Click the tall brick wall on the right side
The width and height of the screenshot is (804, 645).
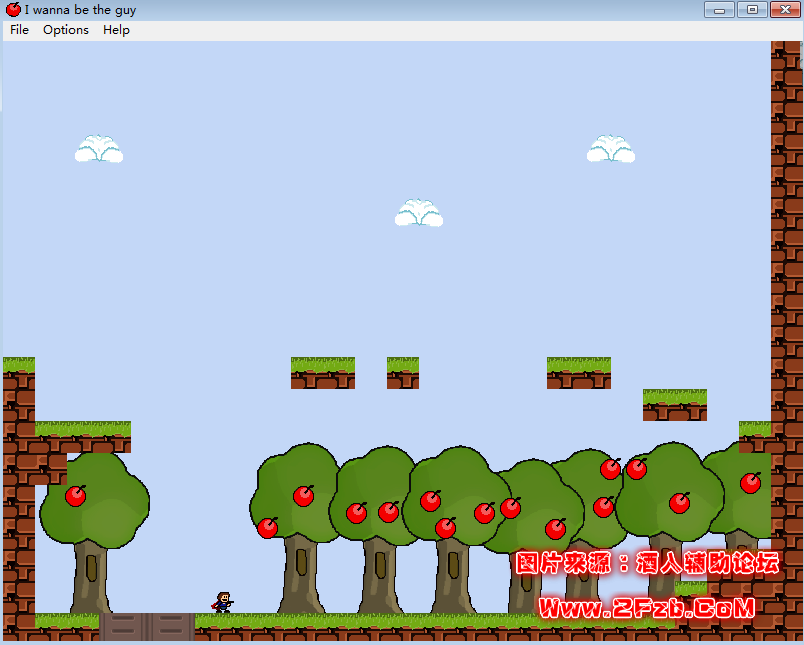coord(786,250)
